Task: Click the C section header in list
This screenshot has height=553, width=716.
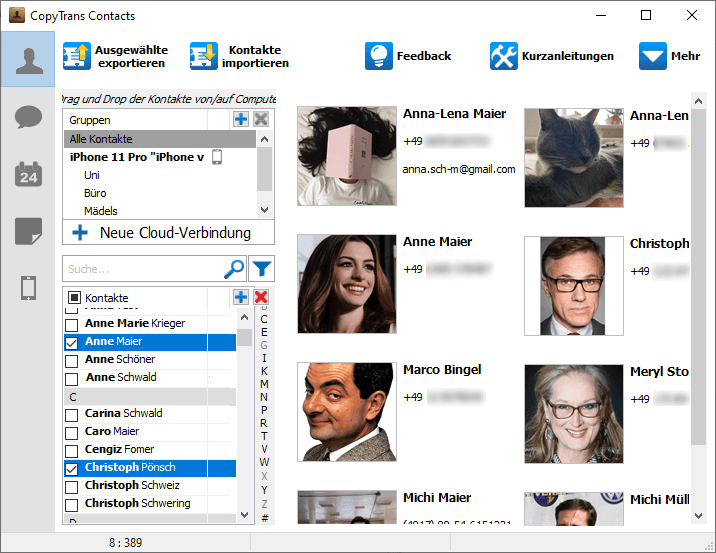Action: [150, 397]
